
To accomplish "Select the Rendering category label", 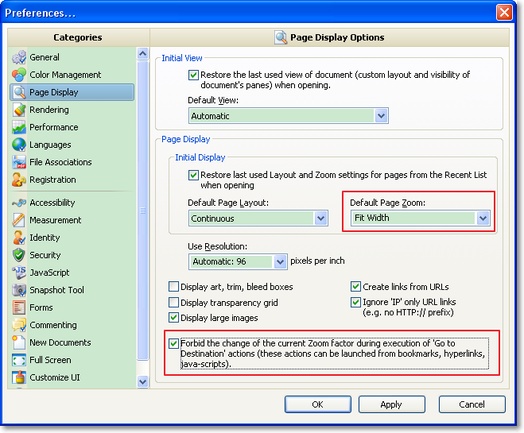I will [49, 110].
